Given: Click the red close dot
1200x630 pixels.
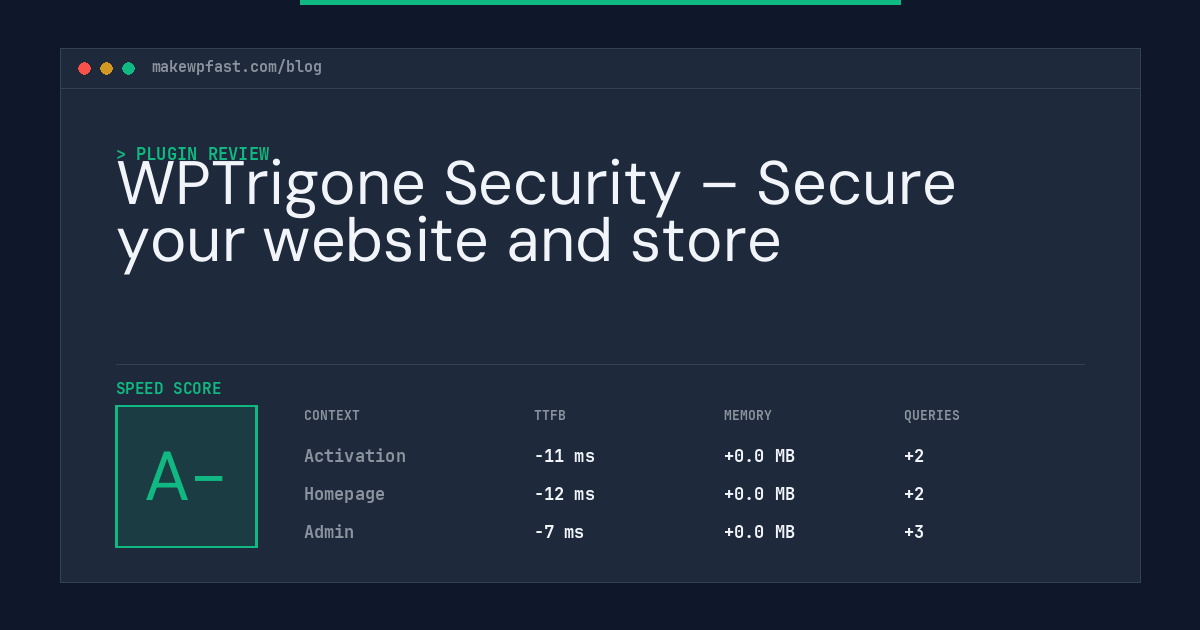Looking at the screenshot, I should pyautogui.click(x=85, y=68).
